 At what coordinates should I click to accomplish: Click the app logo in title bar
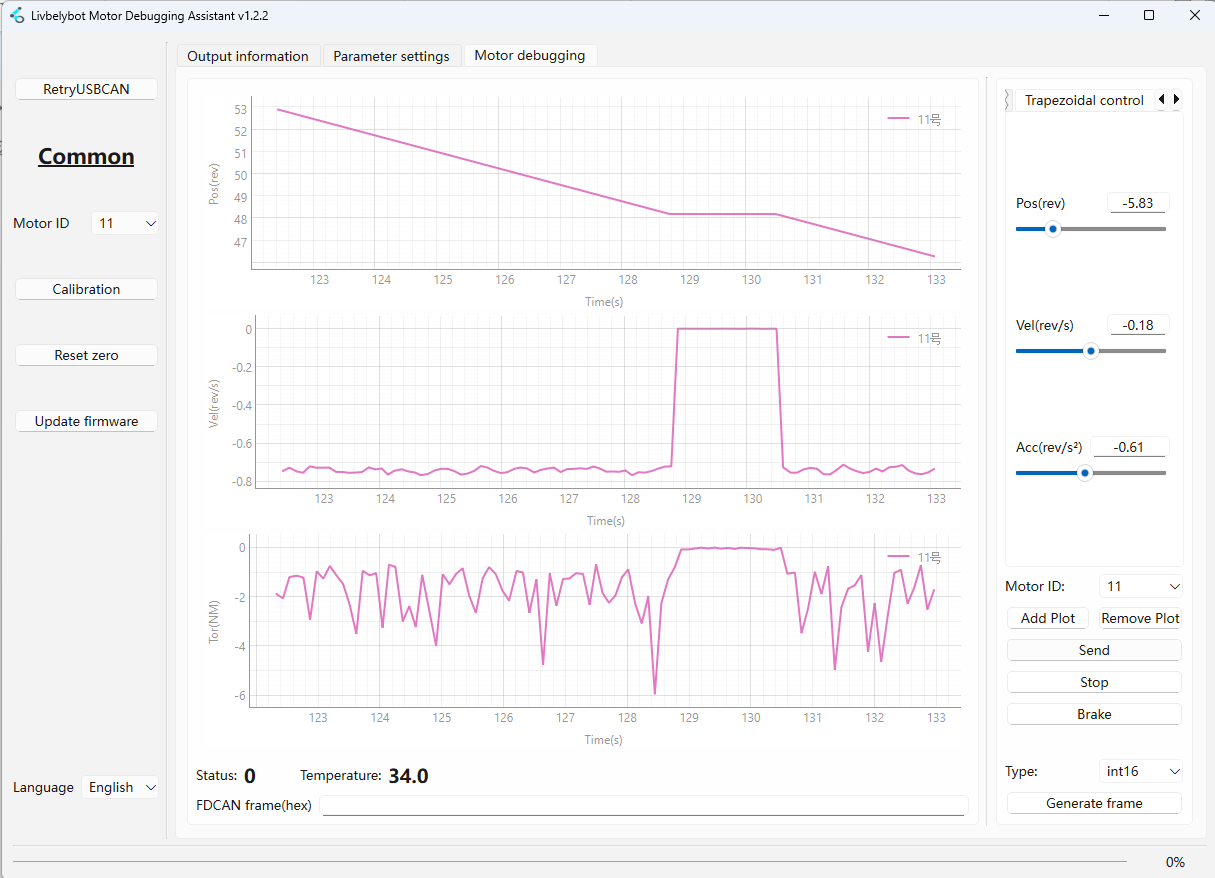tap(16, 16)
